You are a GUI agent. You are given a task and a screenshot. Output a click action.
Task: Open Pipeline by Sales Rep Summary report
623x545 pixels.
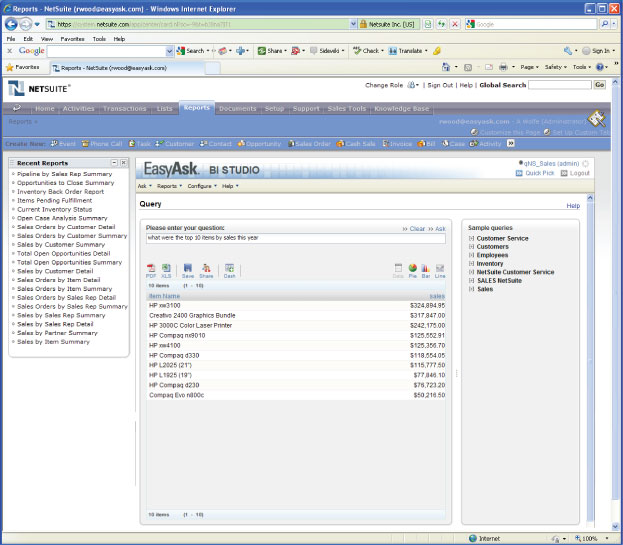pos(64,174)
